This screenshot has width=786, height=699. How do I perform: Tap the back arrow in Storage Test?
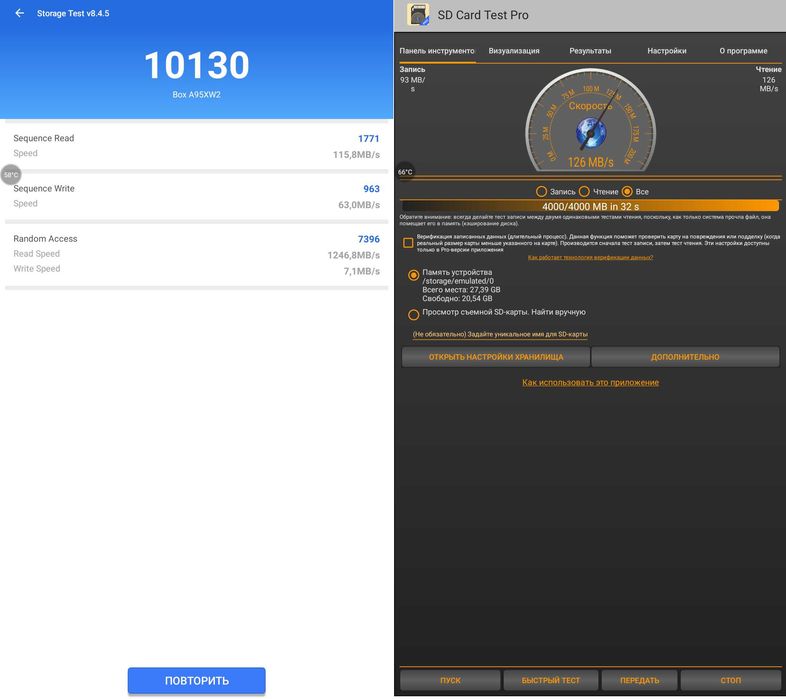click(20, 13)
